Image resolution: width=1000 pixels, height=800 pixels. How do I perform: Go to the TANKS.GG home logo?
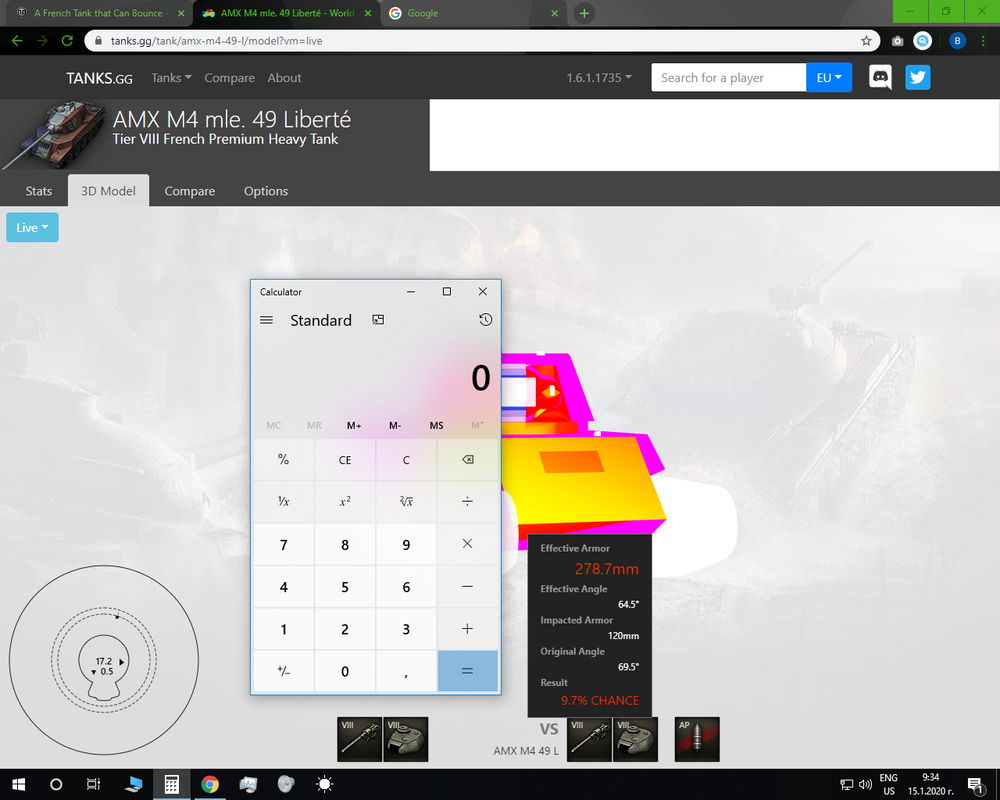tap(99, 78)
